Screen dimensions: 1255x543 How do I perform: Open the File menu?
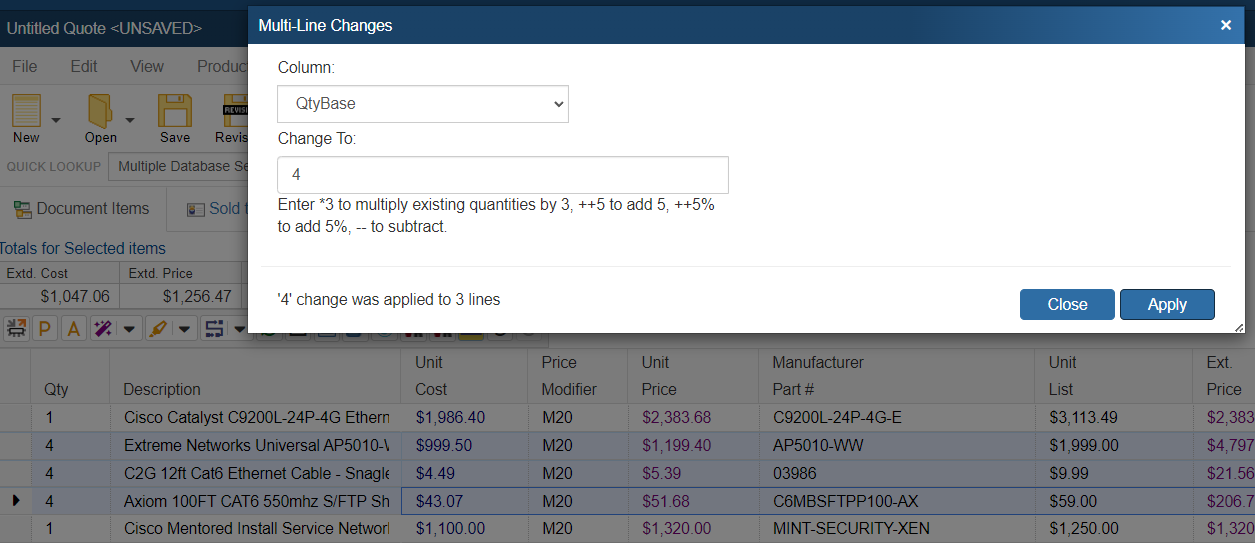pos(24,66)
